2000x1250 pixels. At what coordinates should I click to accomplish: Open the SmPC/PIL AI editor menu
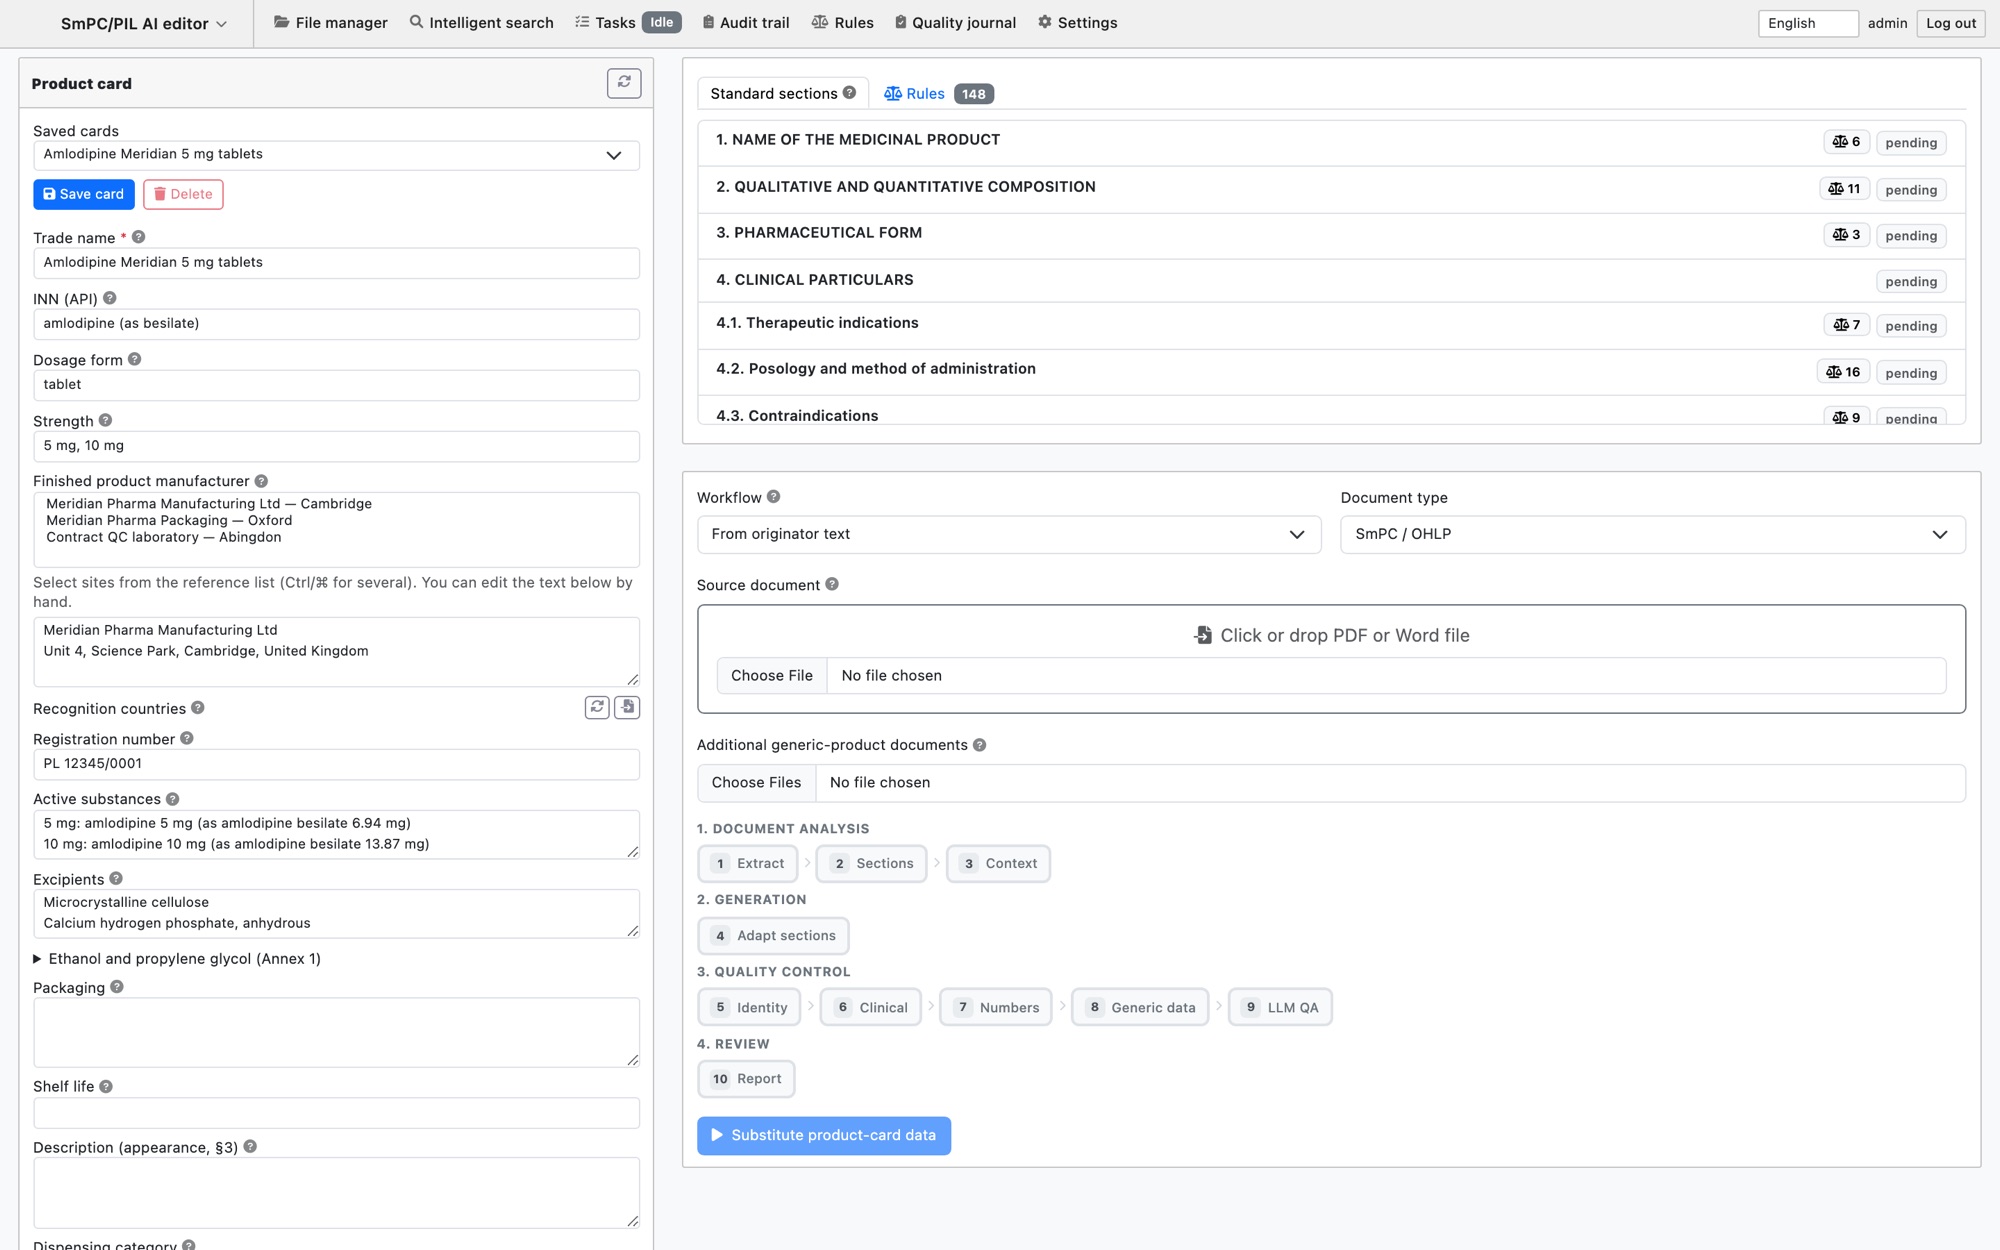click(x=144, y=23)
